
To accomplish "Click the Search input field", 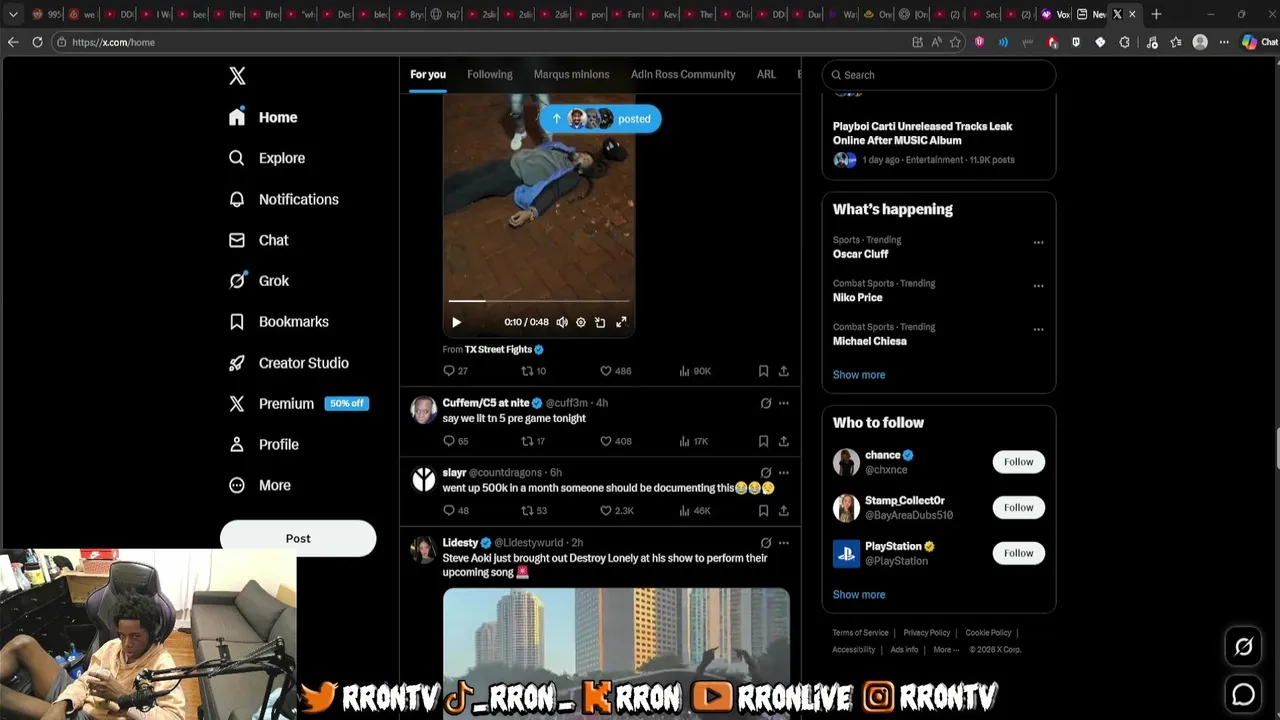I will tap(939, 75).
